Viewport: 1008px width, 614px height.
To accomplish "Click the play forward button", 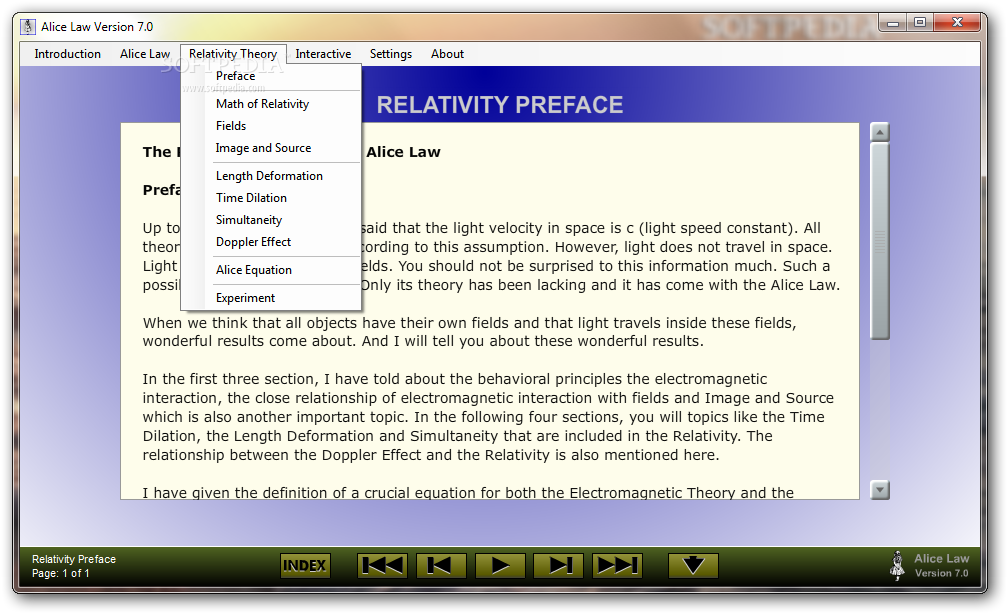I will click(500, 565).
